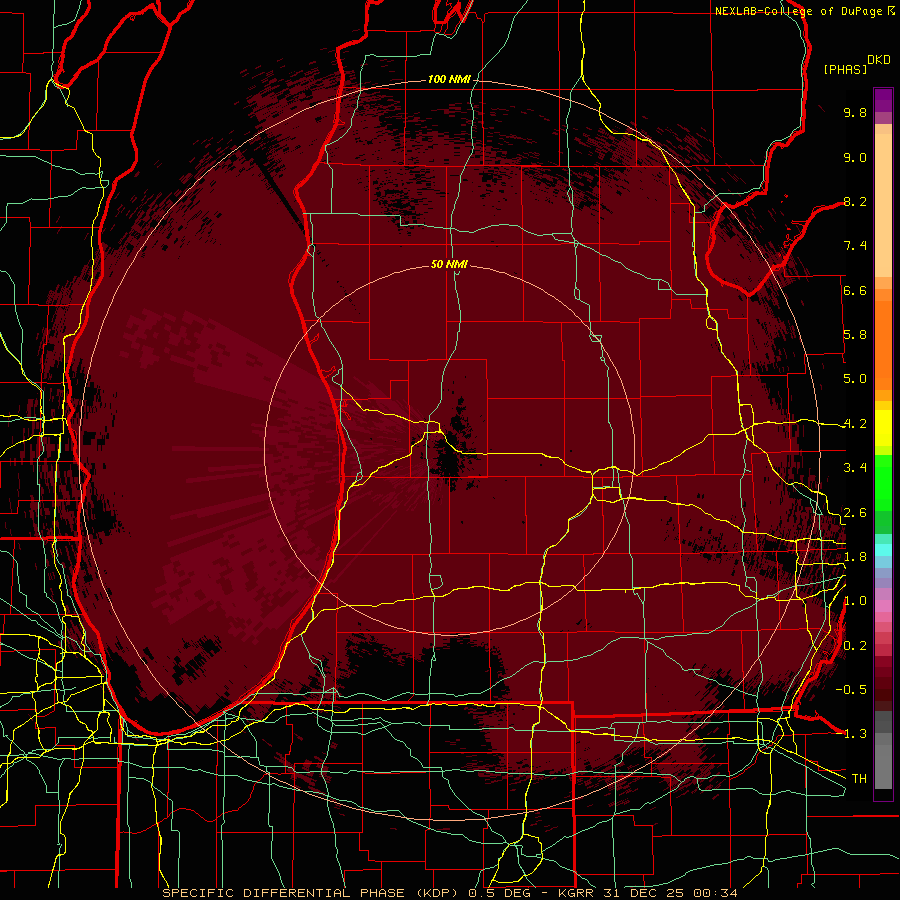Click the 1.3 legend value near bottom
Screen dimensions: 900x900
coord(855,734)
